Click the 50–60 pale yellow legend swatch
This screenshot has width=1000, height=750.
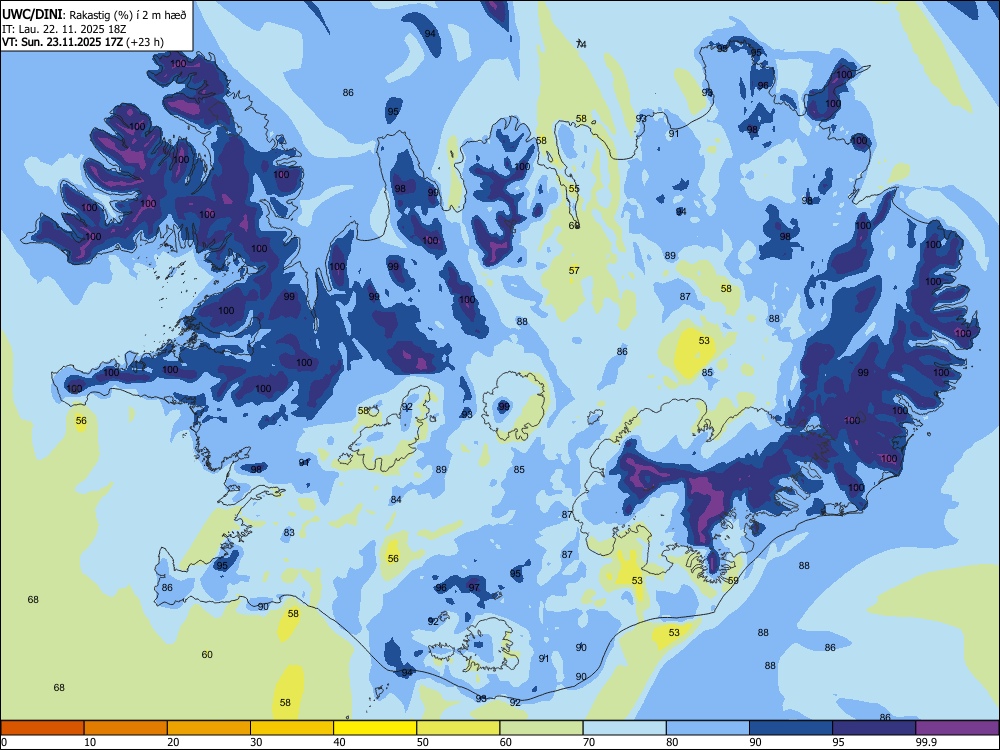(458, 728)
